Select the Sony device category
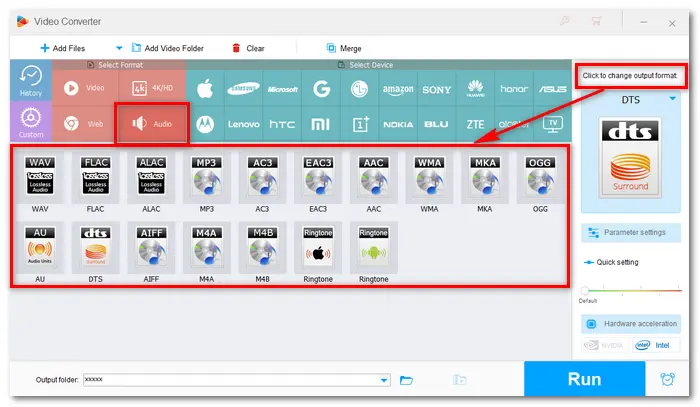Screen dimensions: 700x407 pos(437,88)
